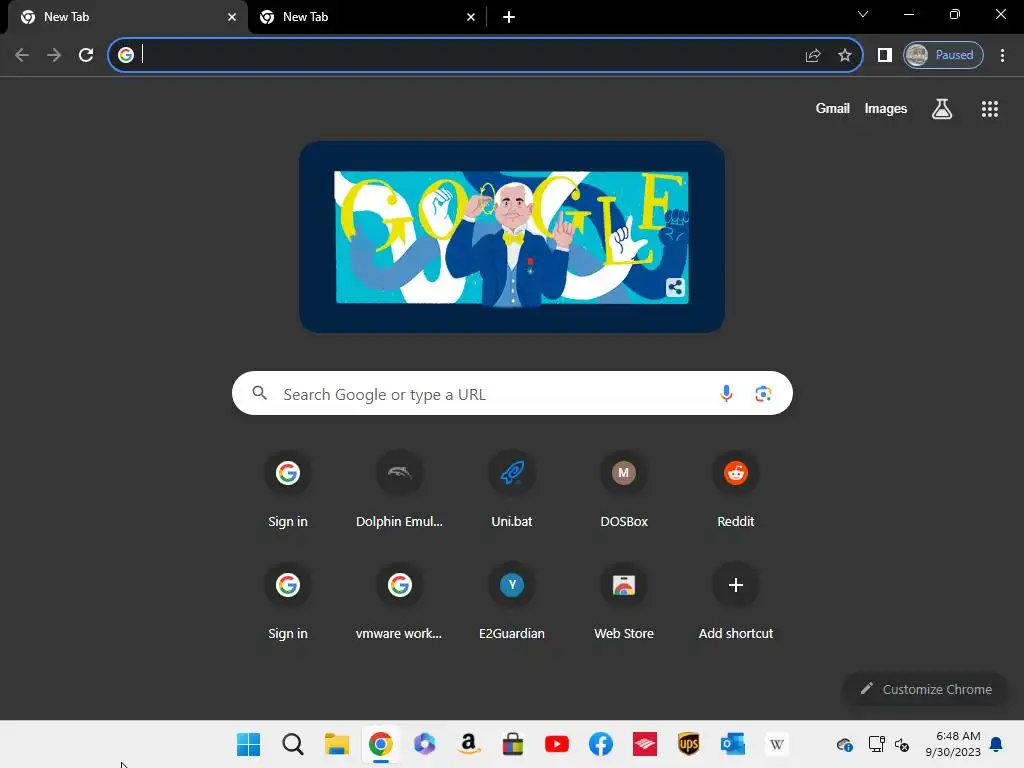Image resolution: width=1024 pixels, height=768 pixels.
Task: Launch YouTube from the taskbar
Action: [x=556, y=744]
